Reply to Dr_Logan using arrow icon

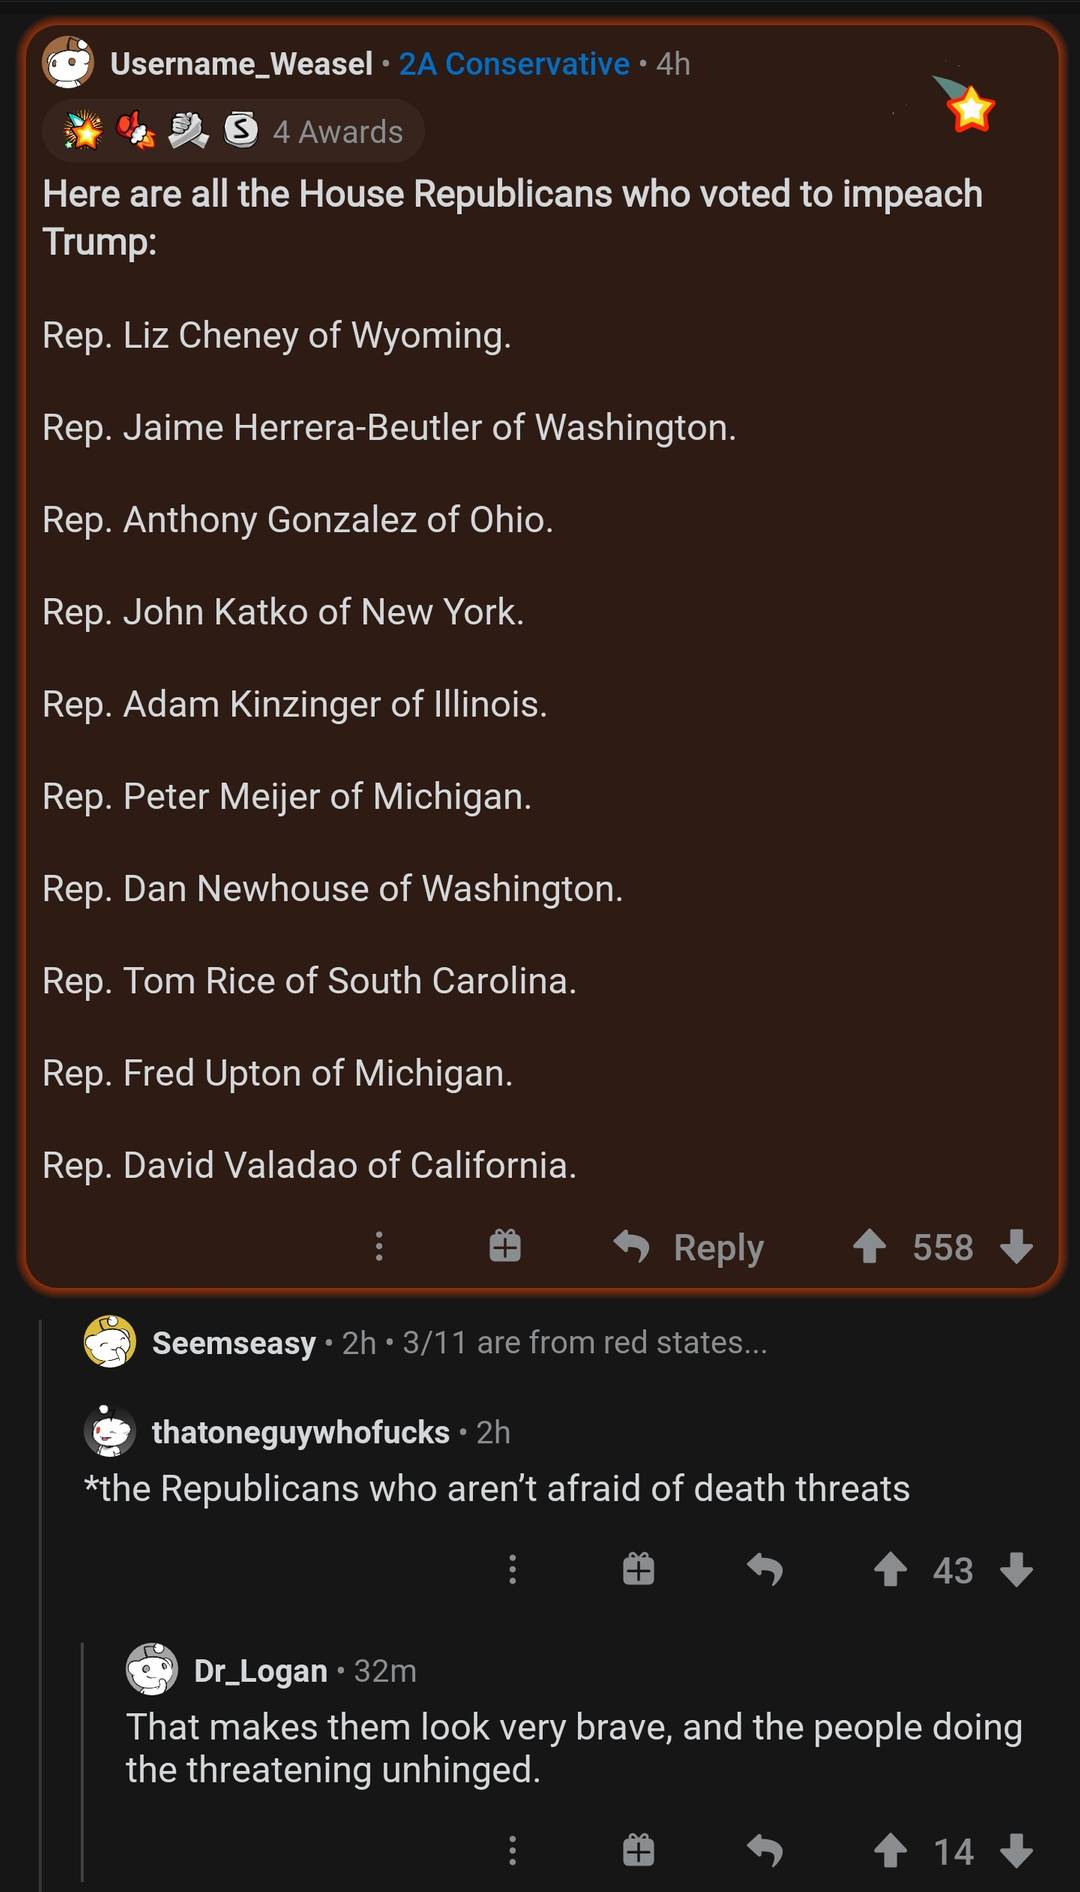765,1851
